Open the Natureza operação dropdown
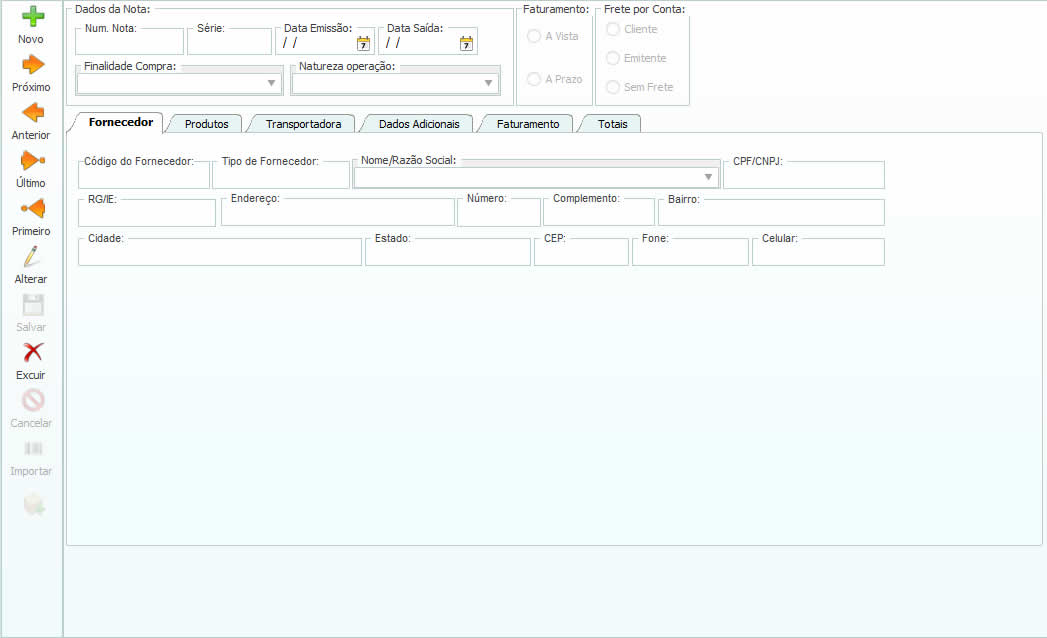The width and height of the screenshot is (1047, 638). point(489,84)
